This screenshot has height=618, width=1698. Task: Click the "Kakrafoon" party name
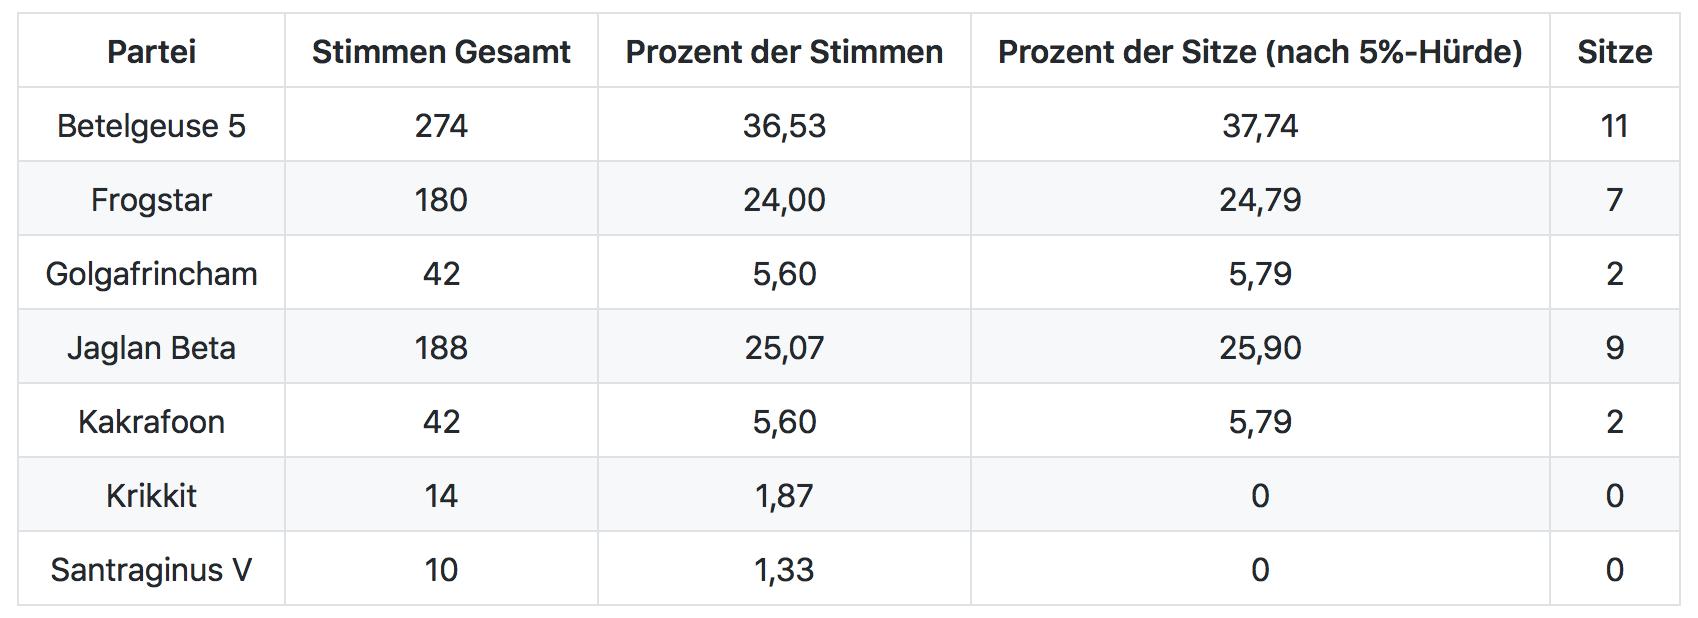151,422
